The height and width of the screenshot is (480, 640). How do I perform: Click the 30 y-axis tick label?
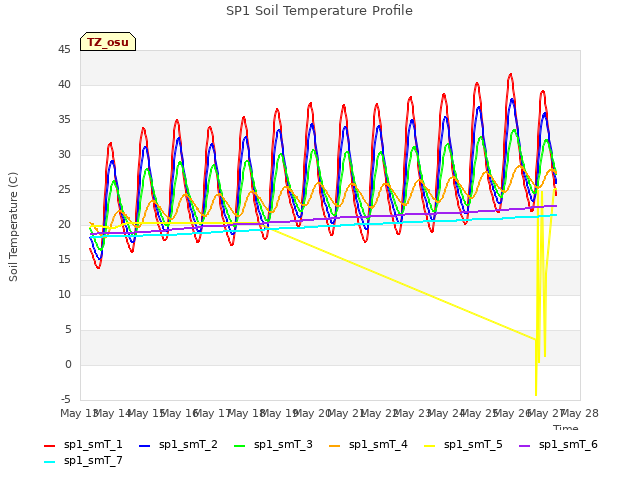[x=64, y=154]
